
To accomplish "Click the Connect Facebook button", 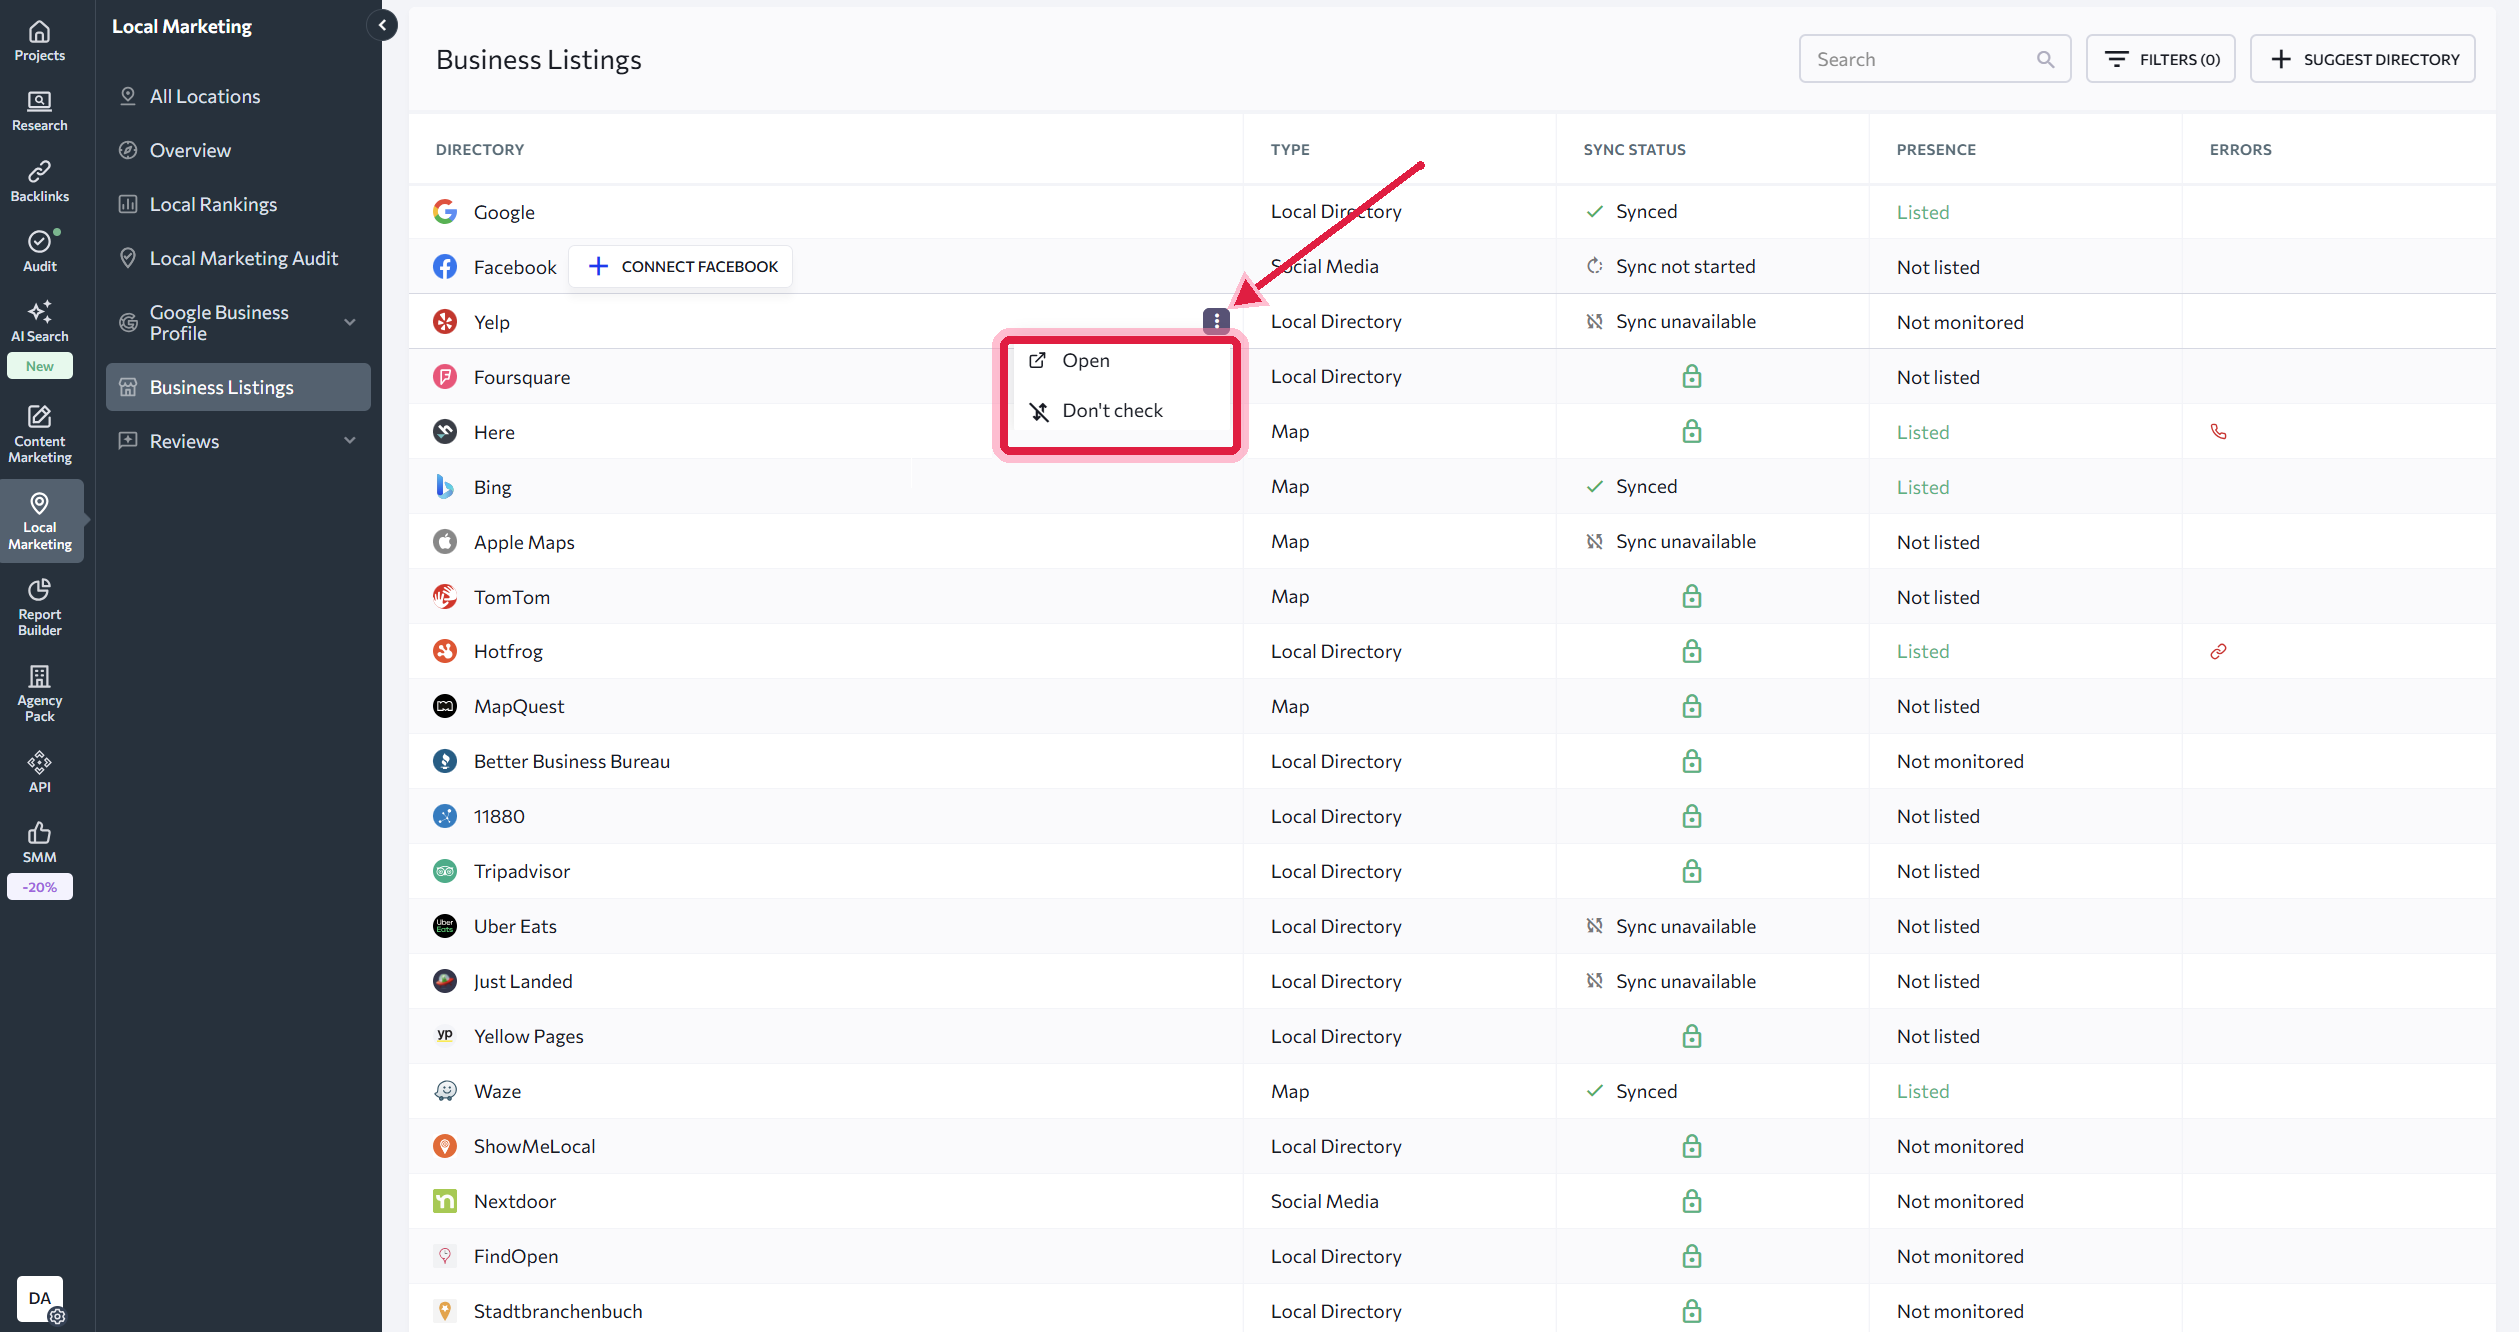I will [681, 266].
